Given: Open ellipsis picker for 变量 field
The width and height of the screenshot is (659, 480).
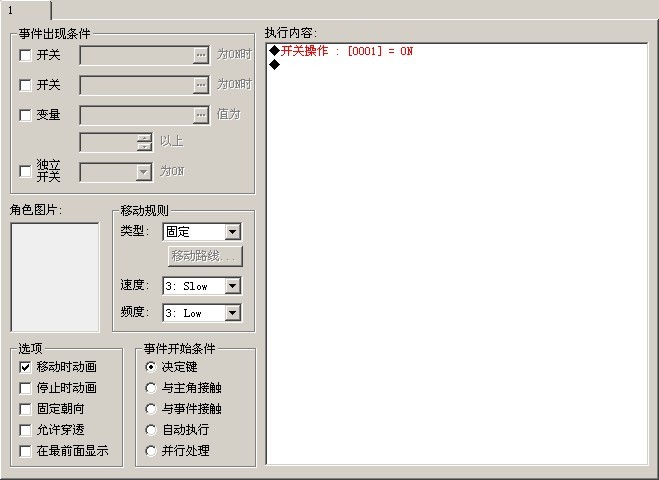Looking at the screenshot, I should click(201, 115).
